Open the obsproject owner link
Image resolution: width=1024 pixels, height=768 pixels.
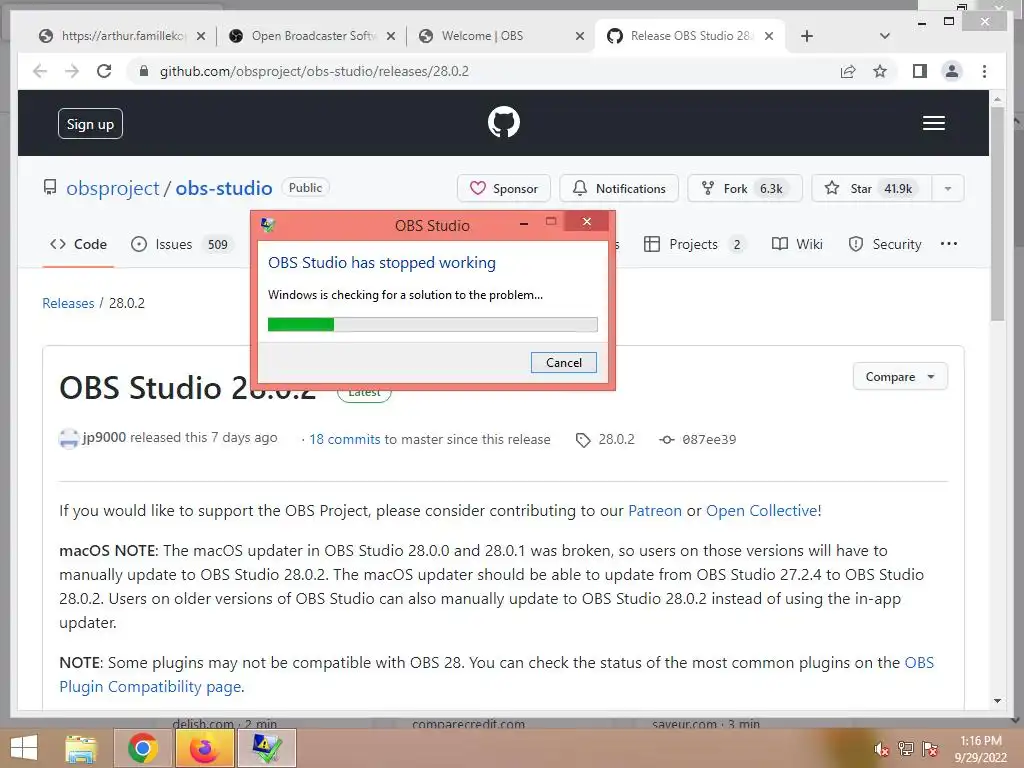112,188
